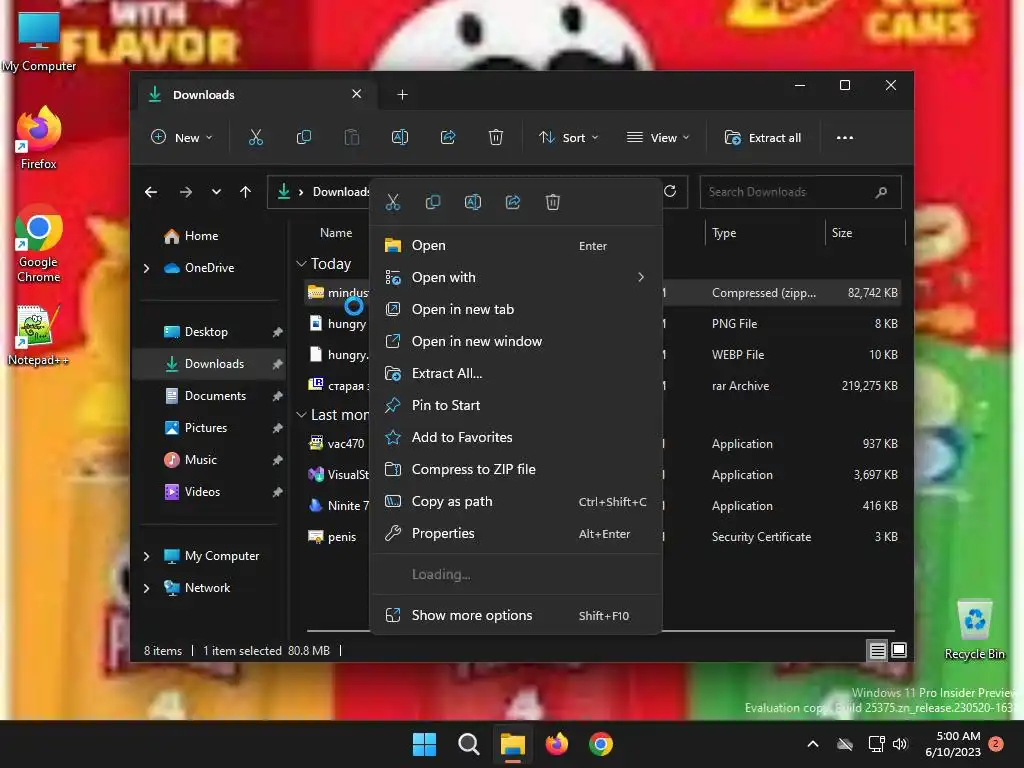
Task: Open the Windows Start button
Action: tap(424, 744)
